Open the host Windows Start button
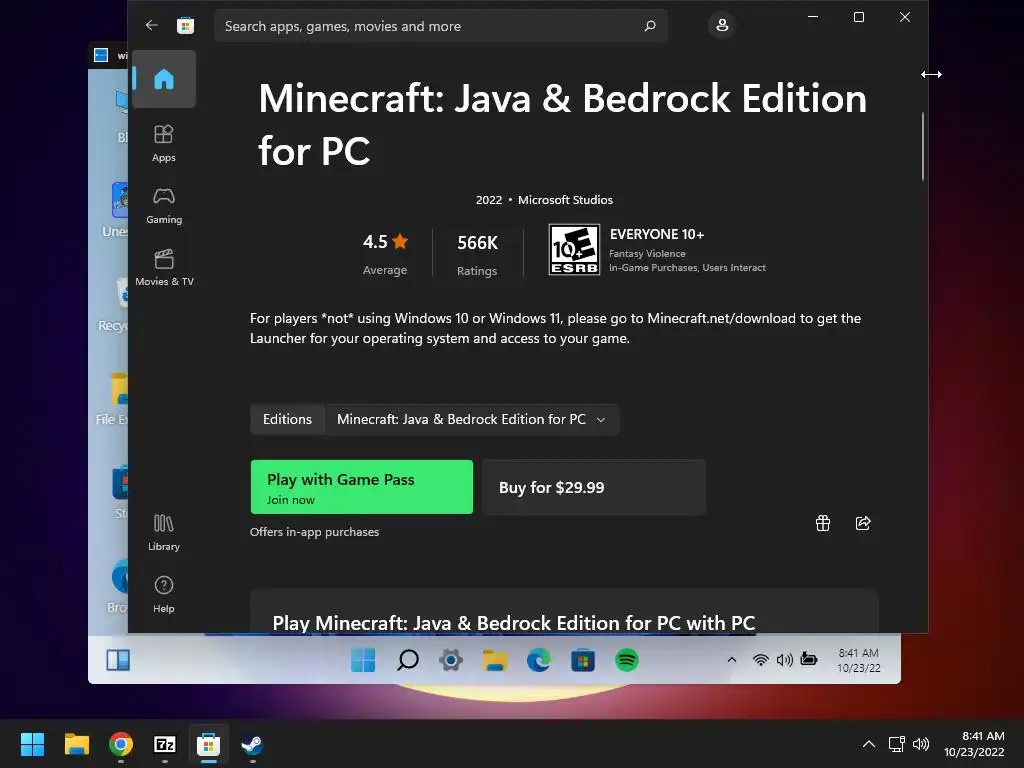 pos(32,744)
